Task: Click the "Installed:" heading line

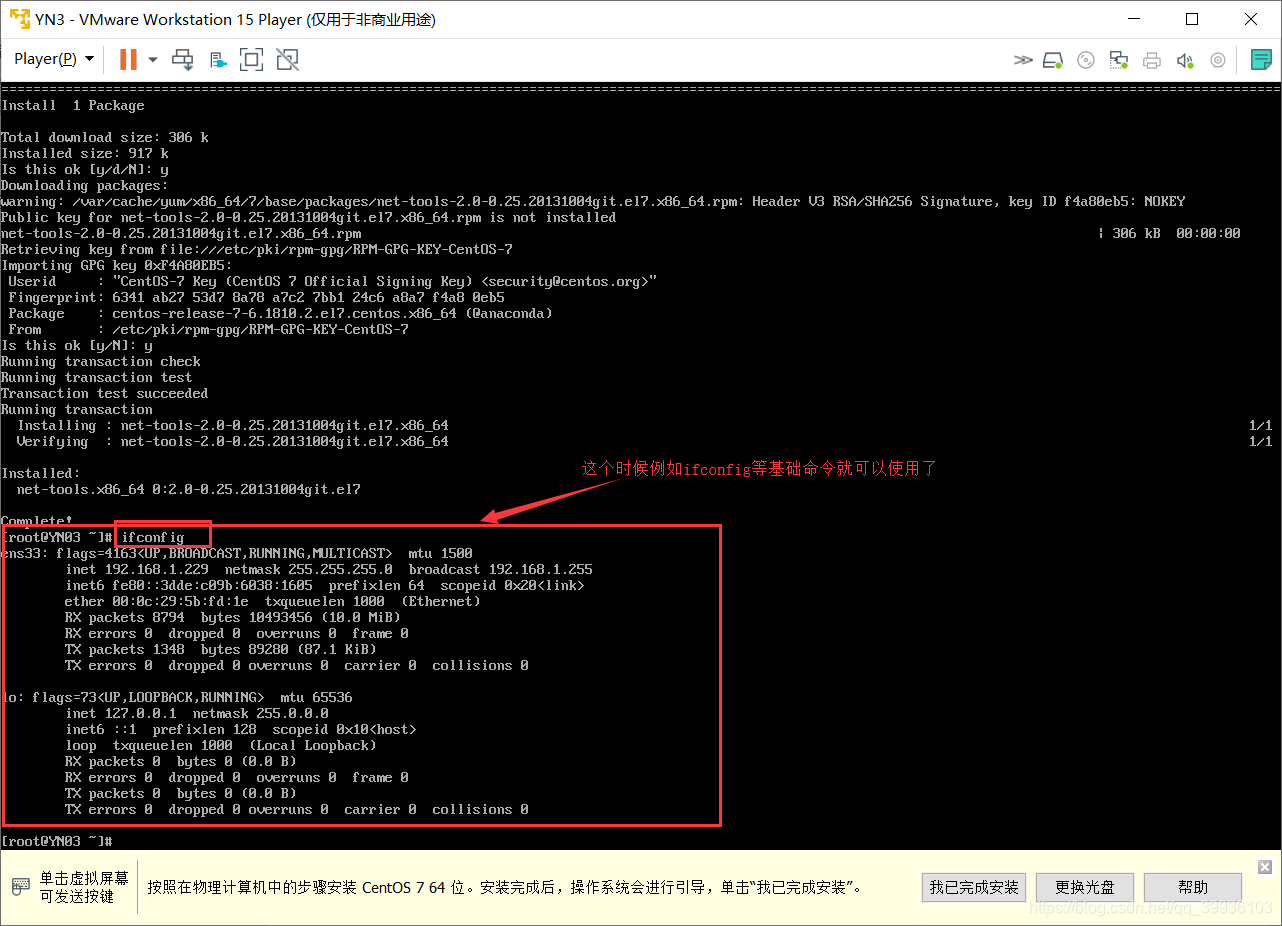Action: 41,473
